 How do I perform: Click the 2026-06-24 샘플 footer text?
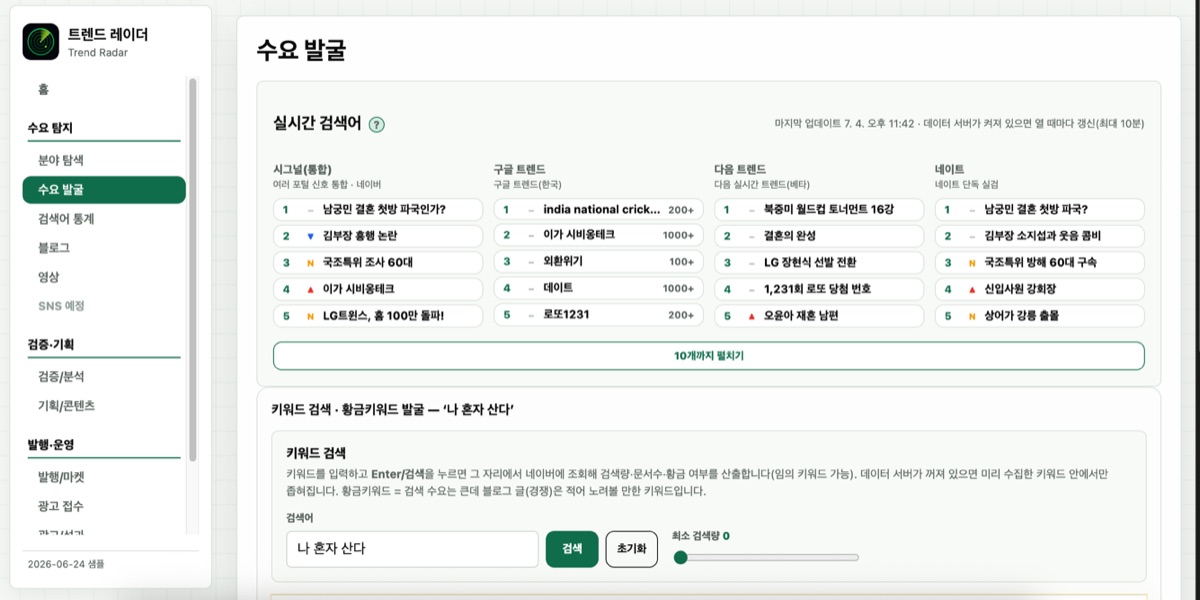pos(65,565)
